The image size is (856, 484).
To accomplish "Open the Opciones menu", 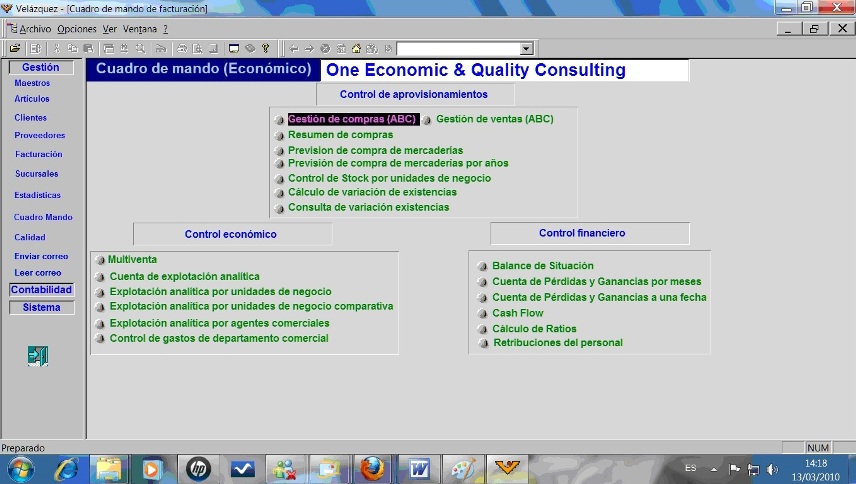I will pos(76,29).
